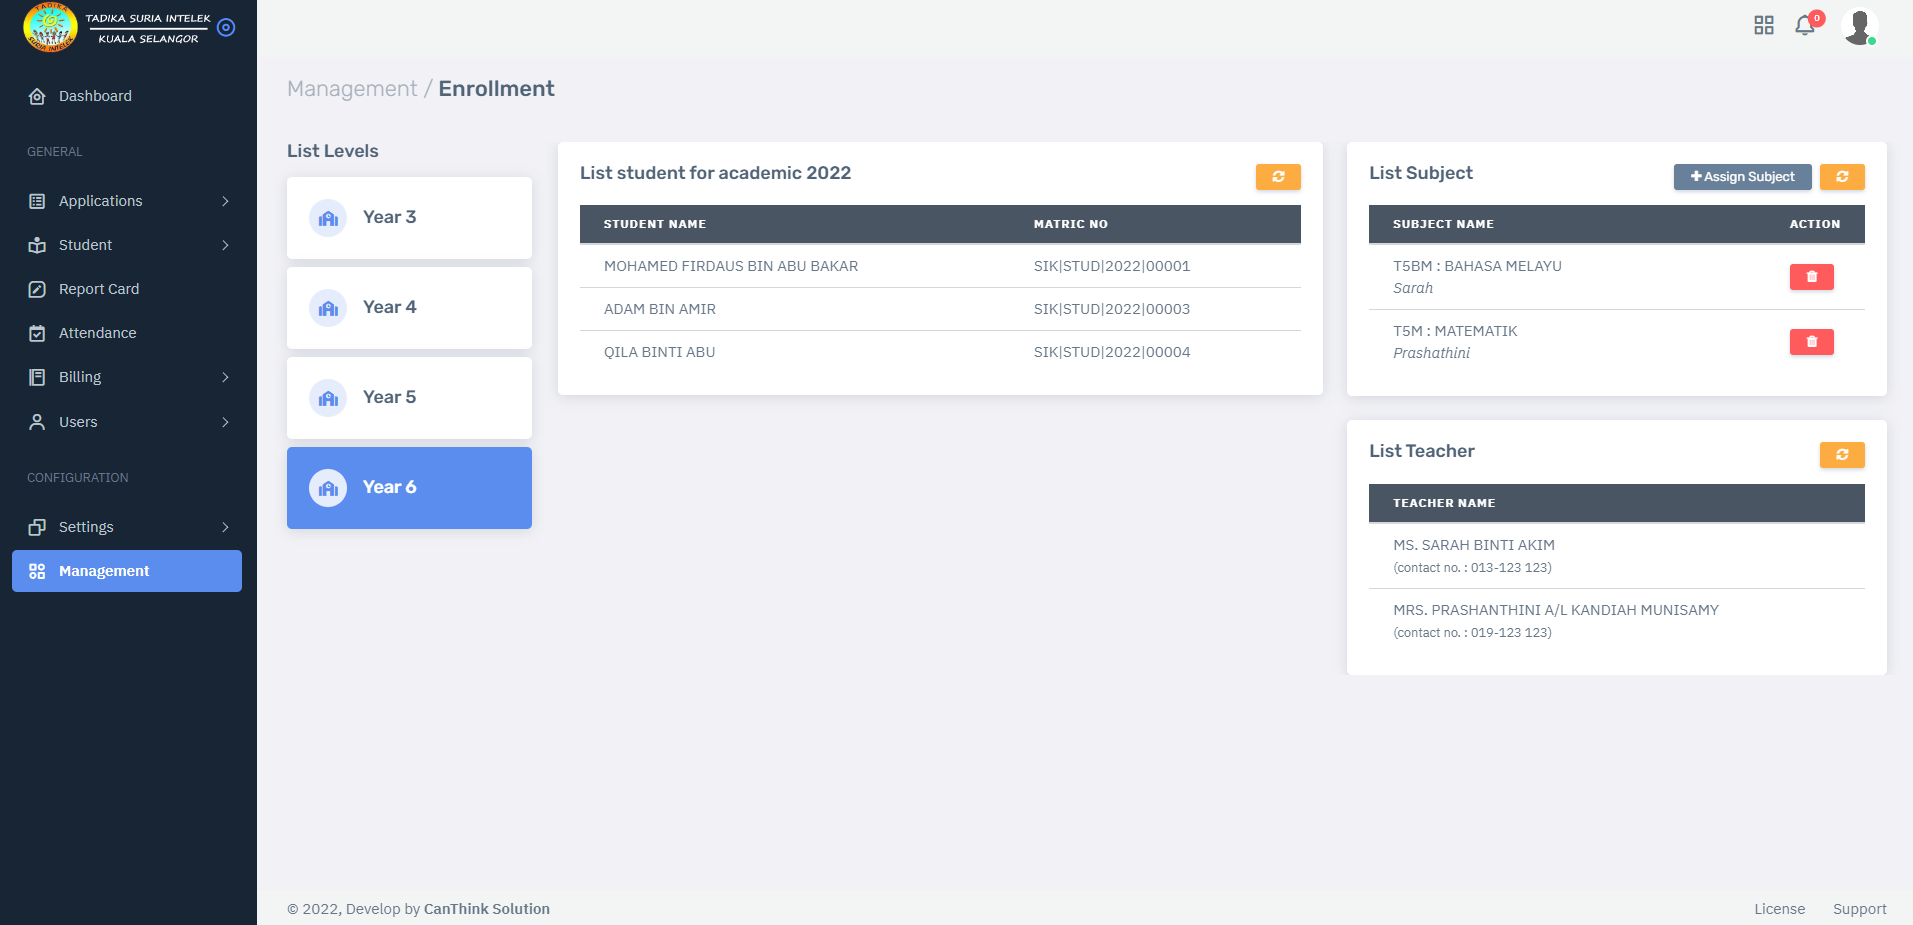Select the Year 5 level card
The height and width of the screenshot is (925, 1913).
point(409,398)
